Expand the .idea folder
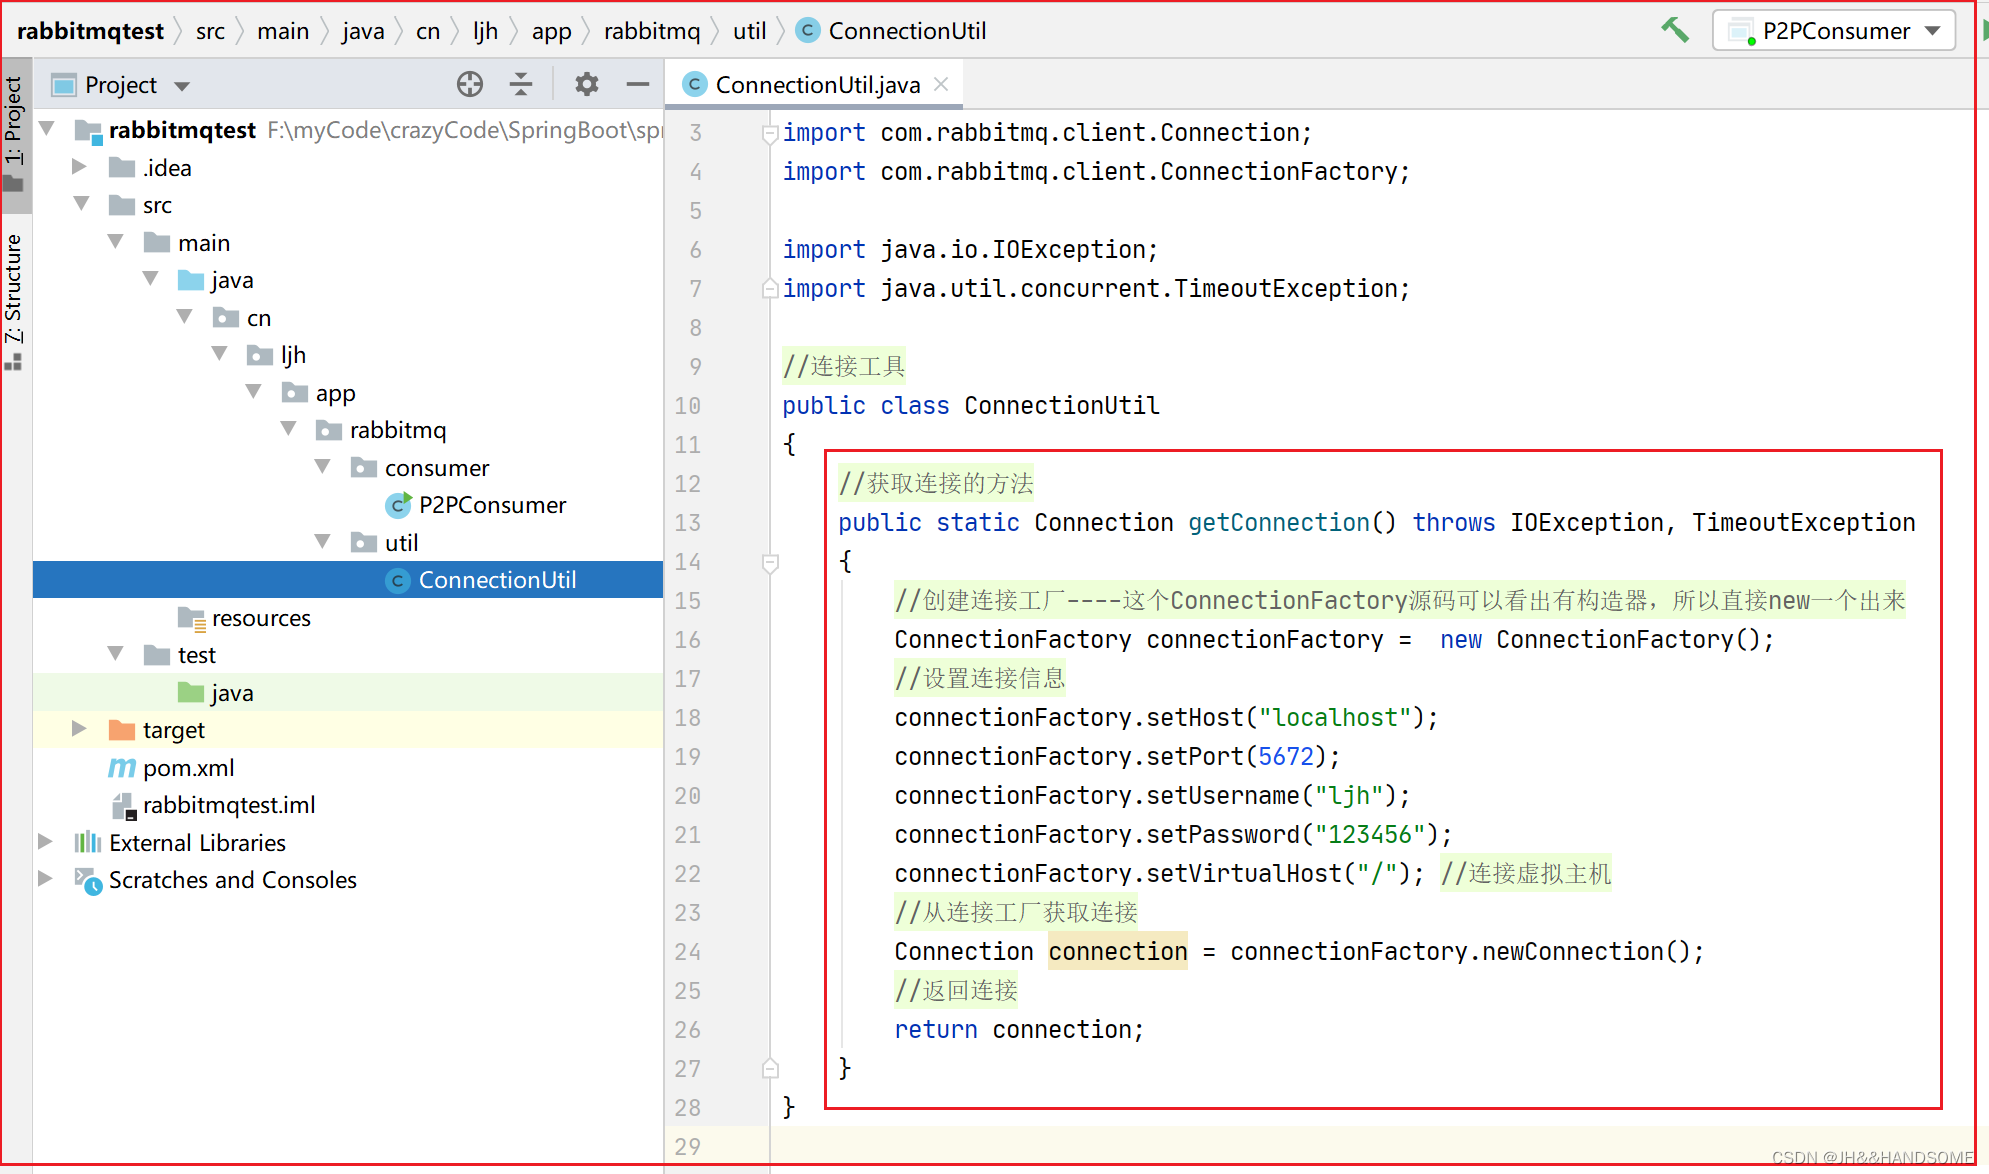Image resolution: width=1989 pixels, height=1174 pixels. click(x=80, y=167)
